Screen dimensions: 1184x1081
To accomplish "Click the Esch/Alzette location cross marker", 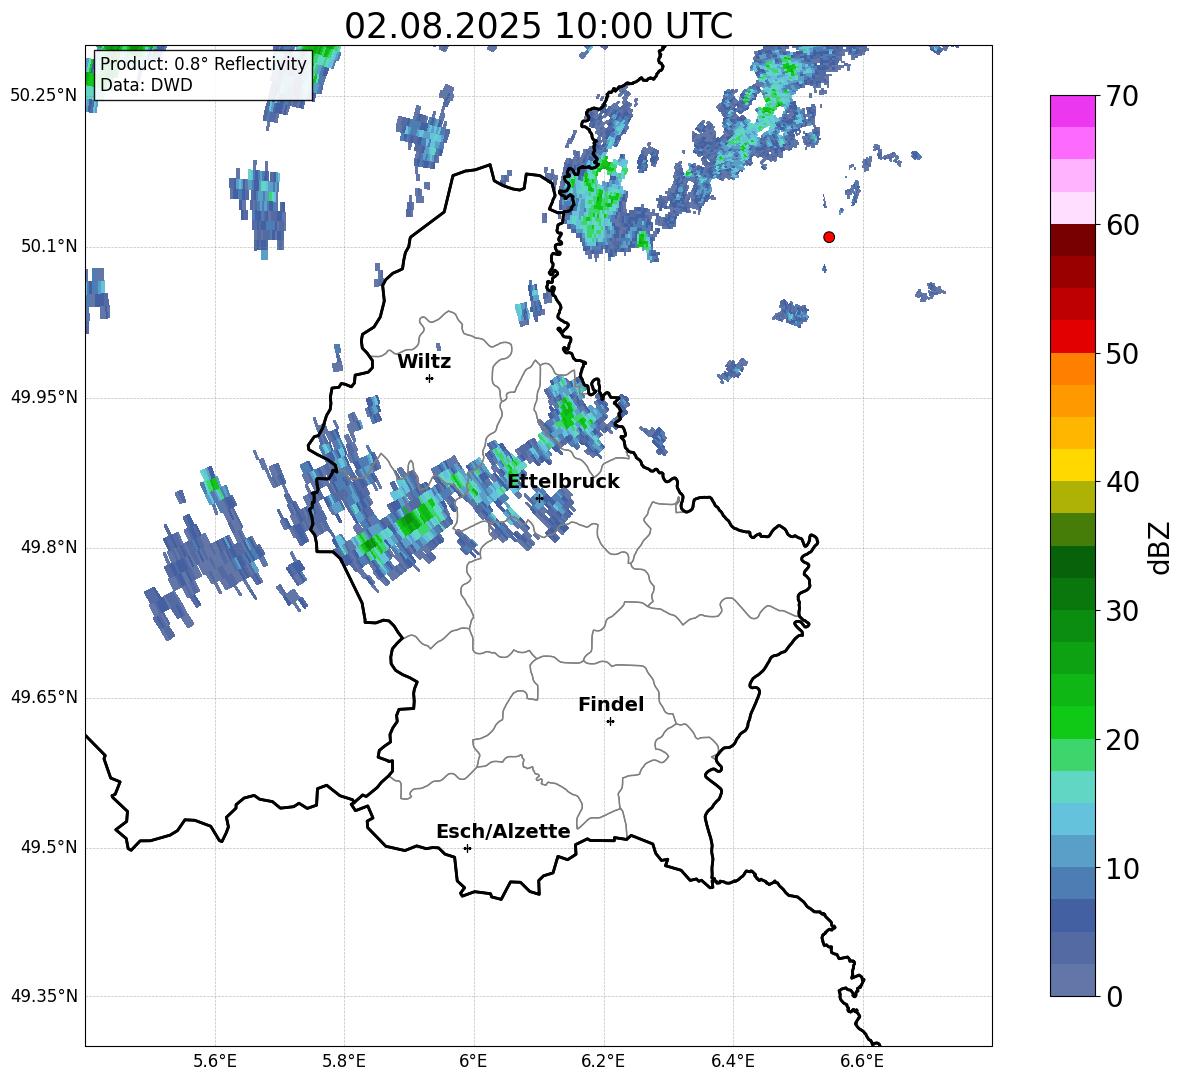I will point(467,848).
